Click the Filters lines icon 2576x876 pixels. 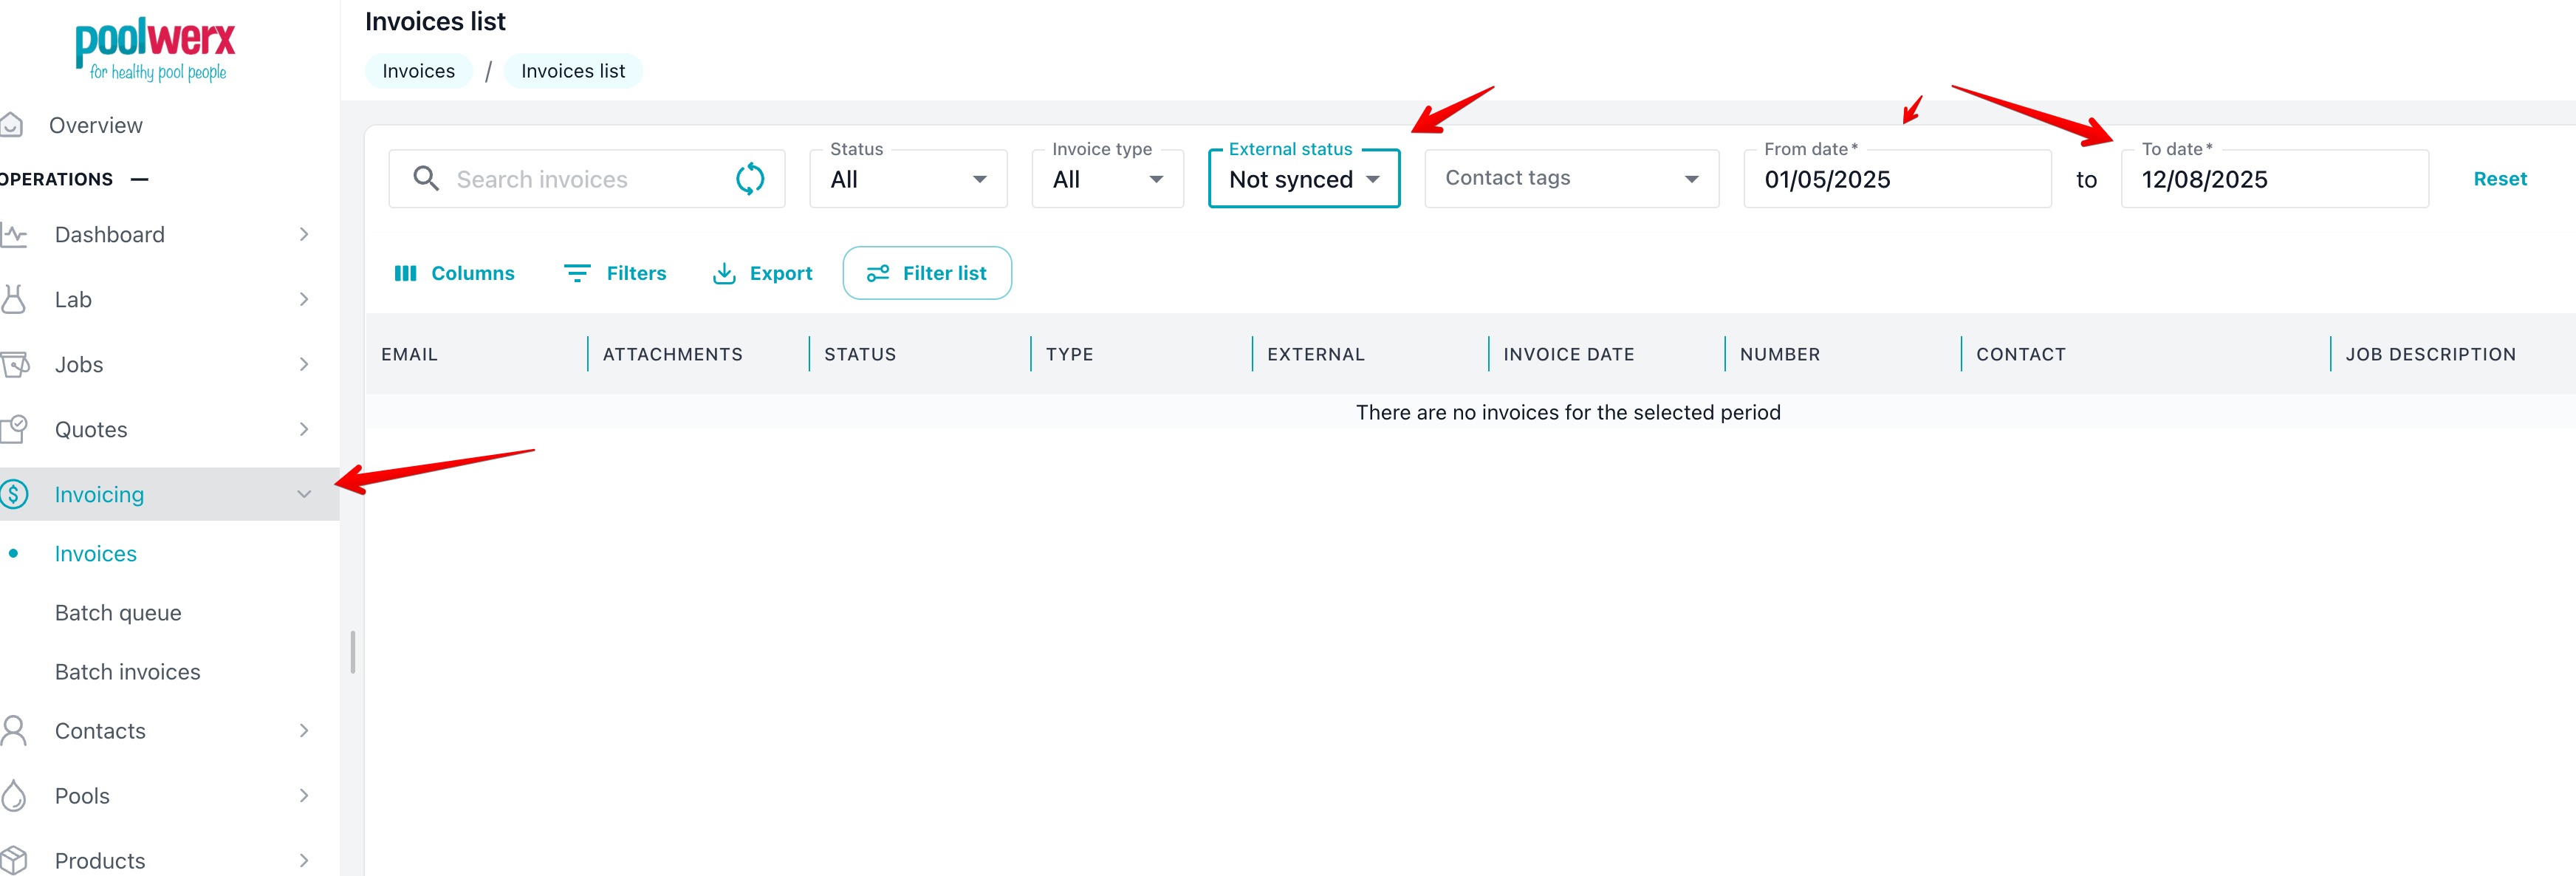(x=577, y=273)
